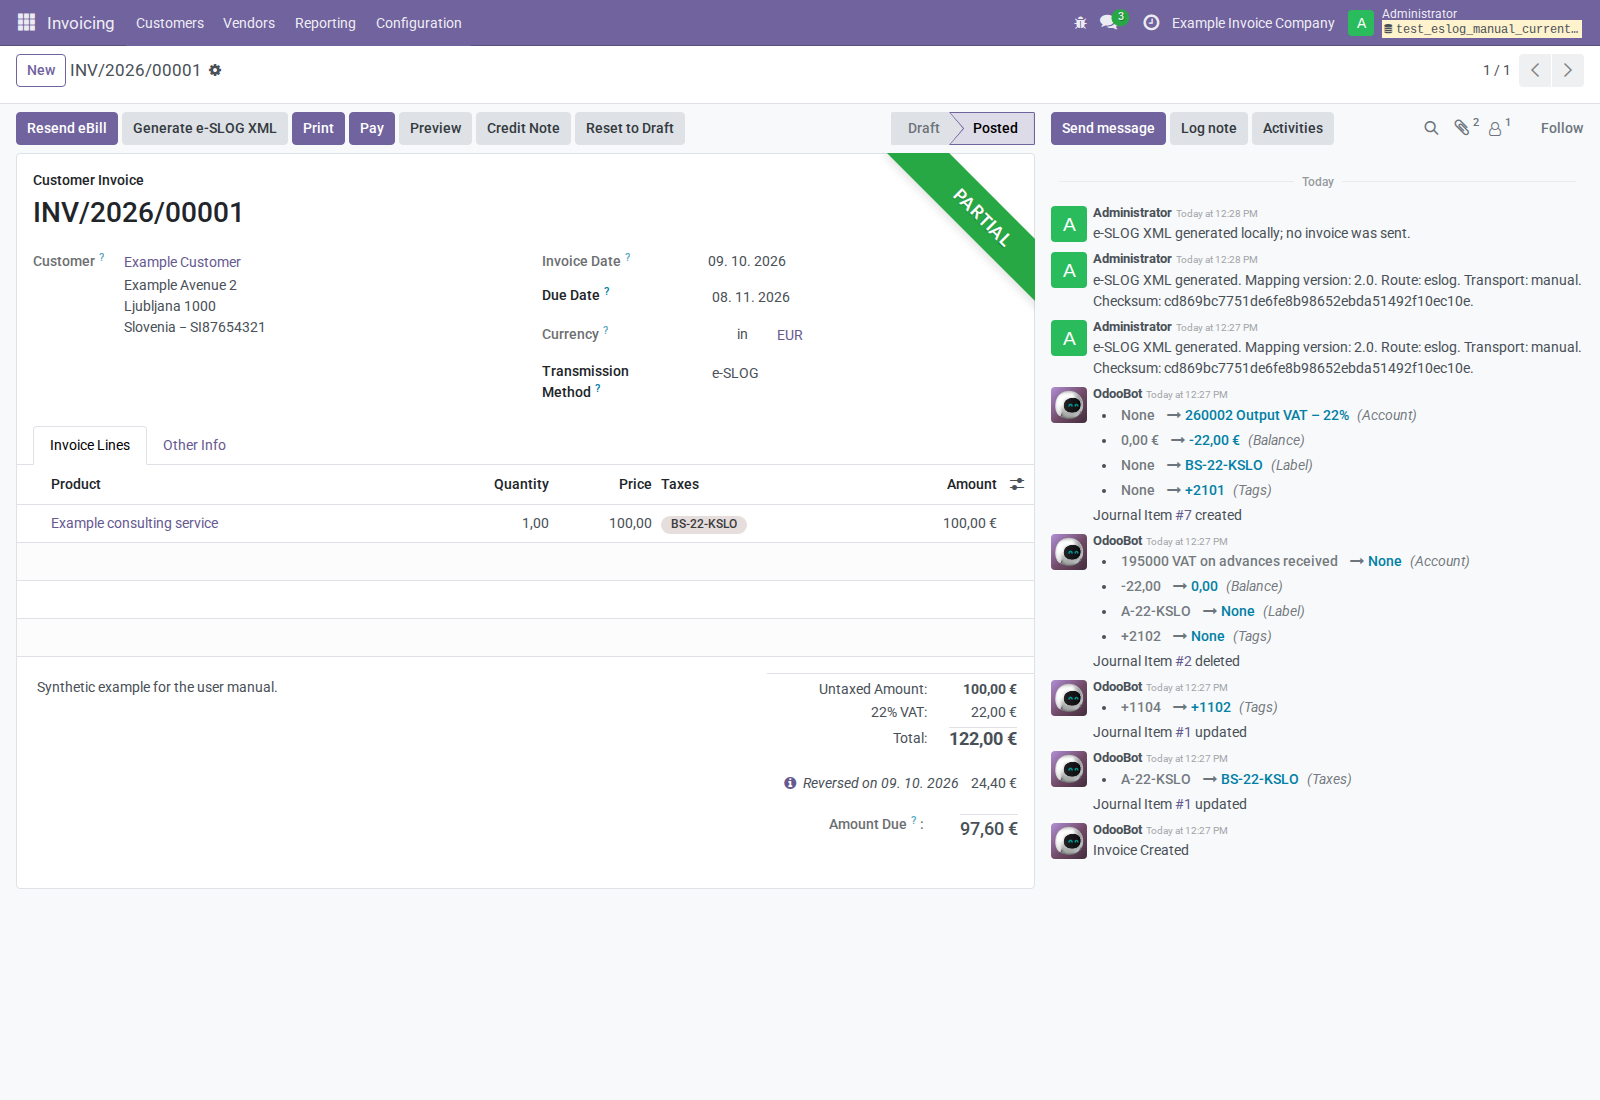
Task: Click the Draft status stage
Action: click(x=922, y=128)
